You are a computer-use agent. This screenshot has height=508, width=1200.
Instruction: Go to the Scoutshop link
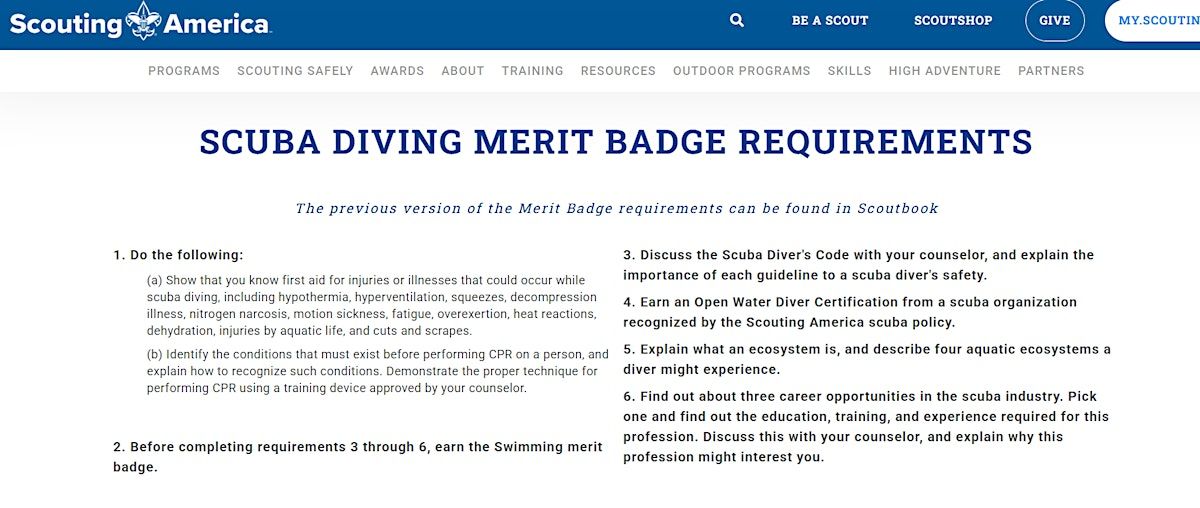[953, 20]
